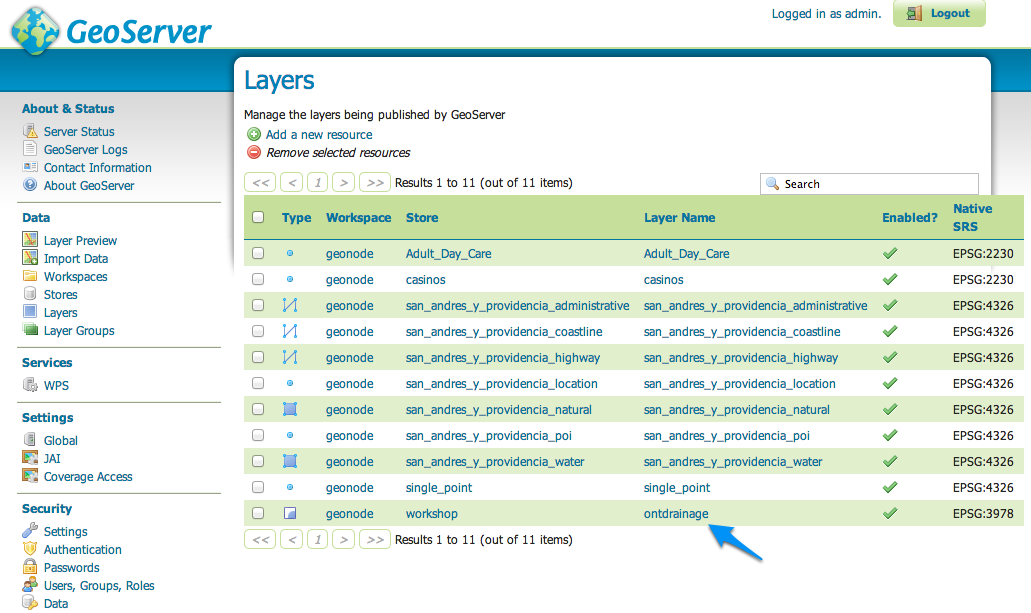Check the Adult_Day_Care layer checkbox
The height and width of the screenshot is (613, 1031).
[258, 253]
